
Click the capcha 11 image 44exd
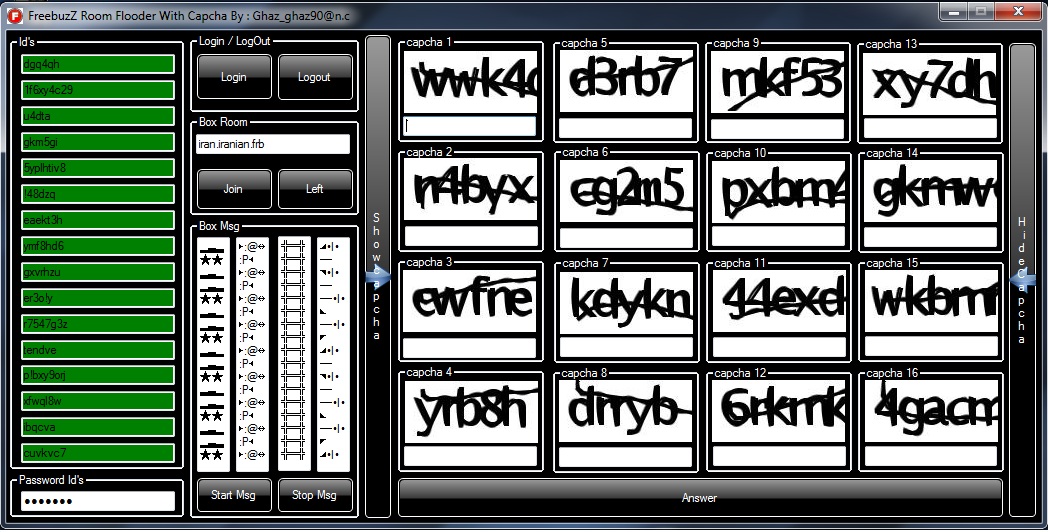point(779,303)
